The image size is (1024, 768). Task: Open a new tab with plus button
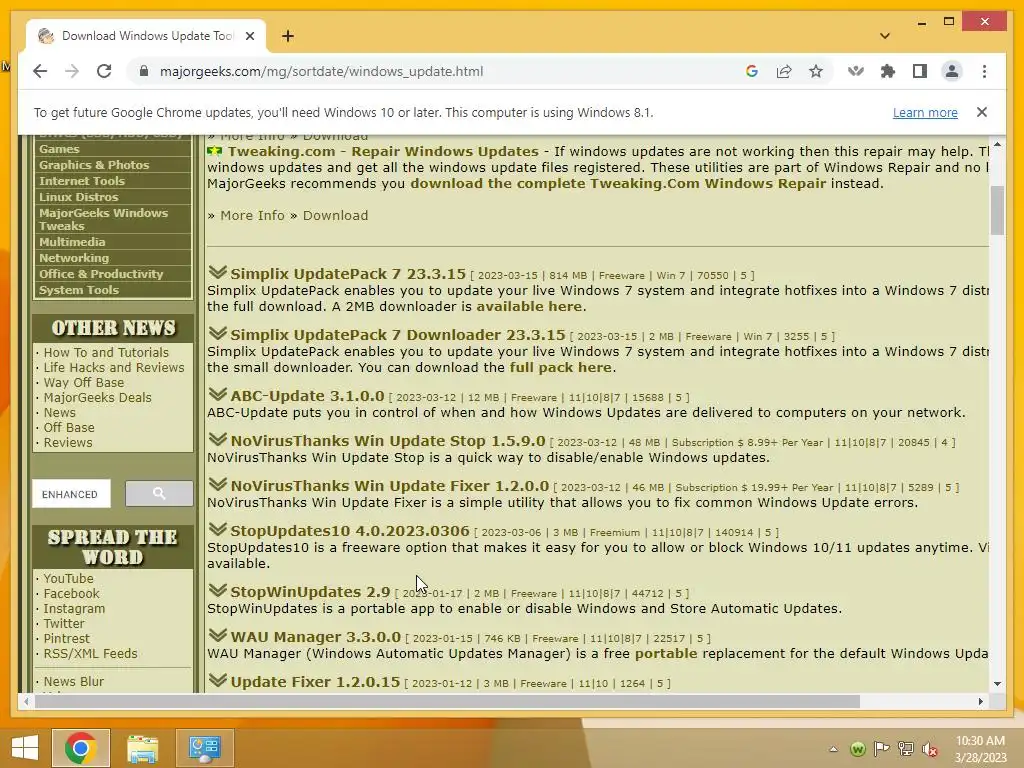(x=287, y=36)
